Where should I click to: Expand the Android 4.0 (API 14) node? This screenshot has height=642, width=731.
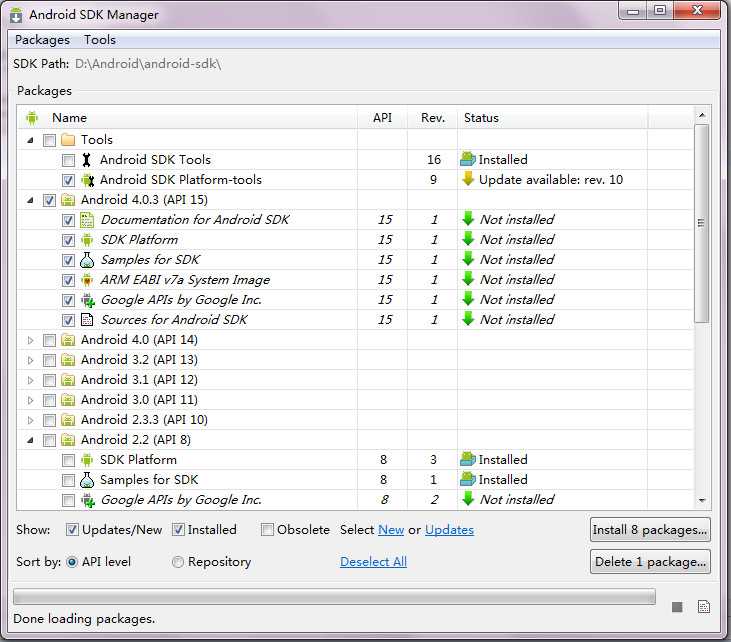30,340
